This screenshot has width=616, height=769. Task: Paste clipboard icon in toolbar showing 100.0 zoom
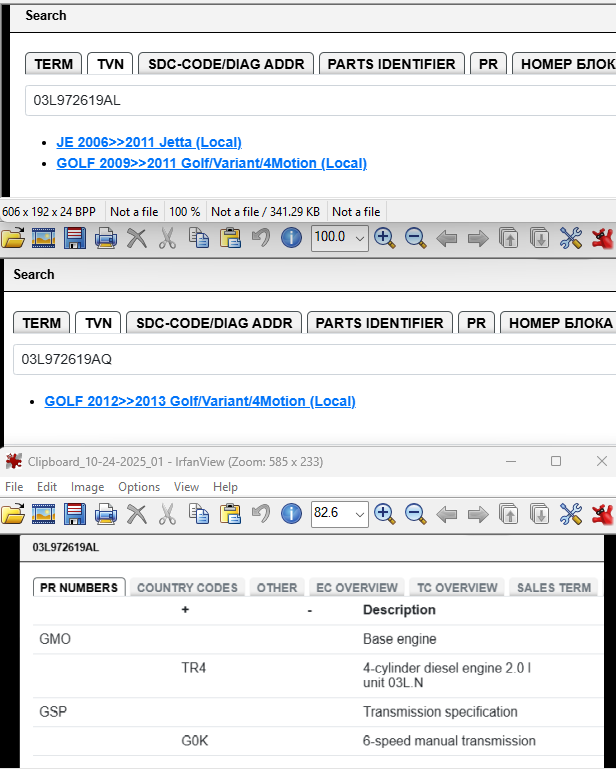click(230, 238)
